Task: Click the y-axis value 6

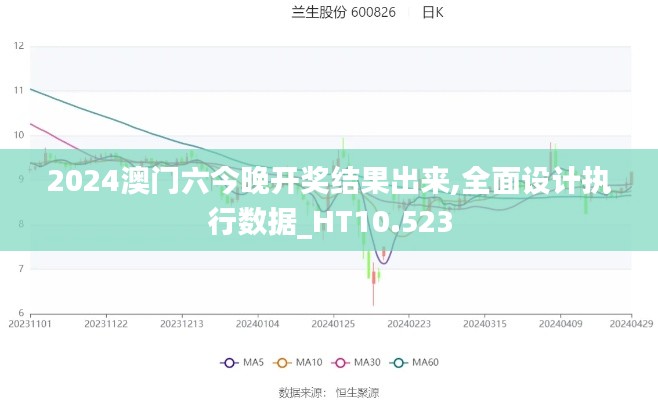Action: pyautogui.click(x=21, y=313)
